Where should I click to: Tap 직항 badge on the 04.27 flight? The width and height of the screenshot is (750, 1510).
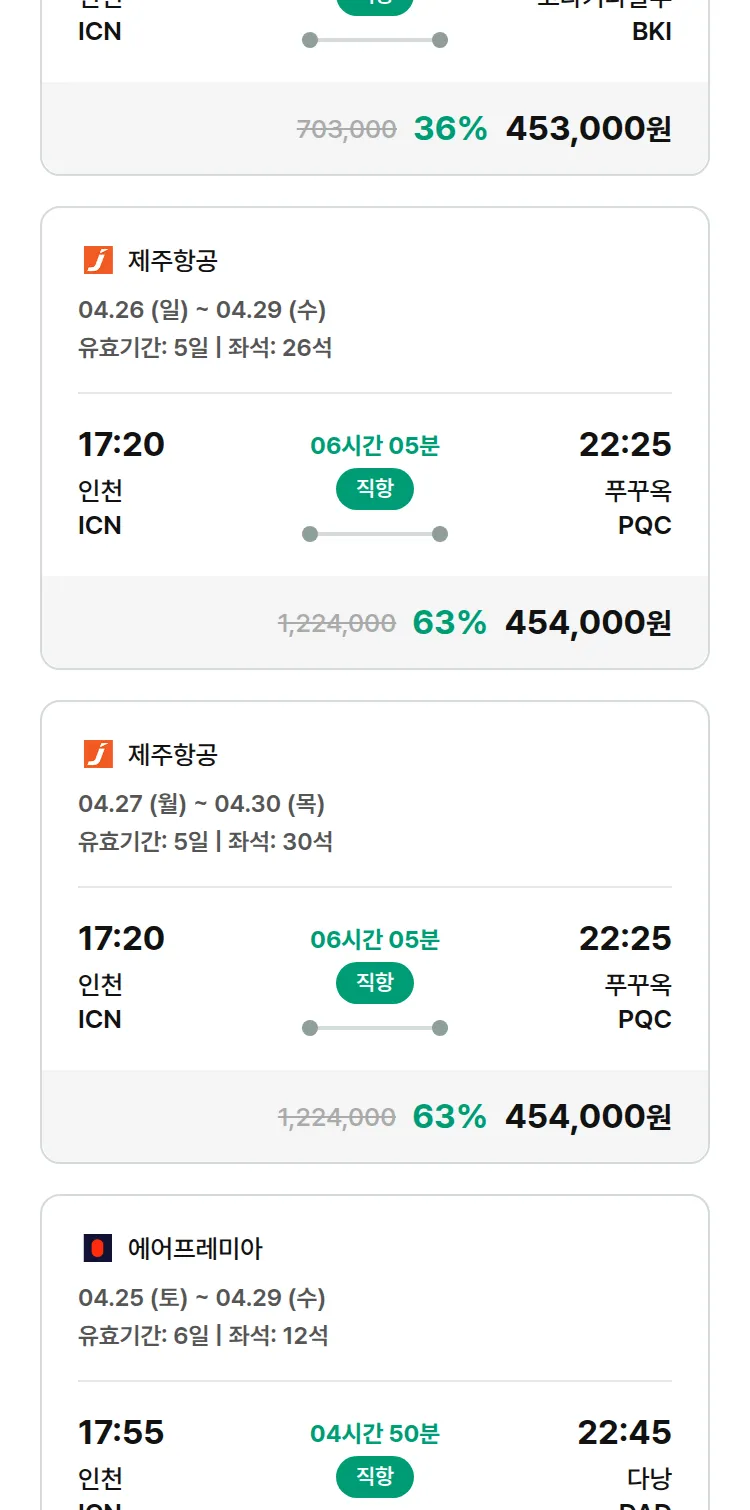coord(375,983)
